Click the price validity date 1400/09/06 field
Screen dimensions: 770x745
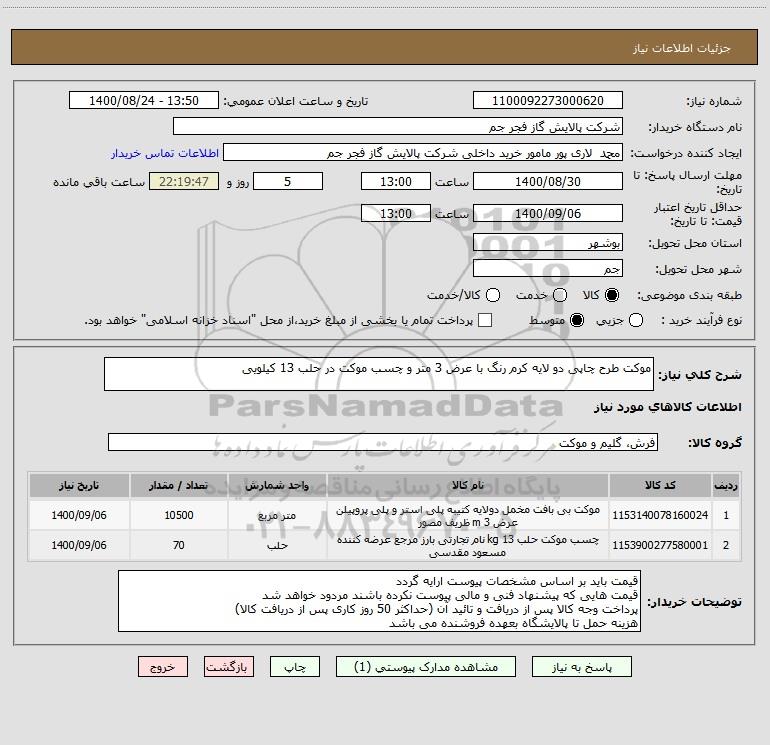(x=548, y=213)
